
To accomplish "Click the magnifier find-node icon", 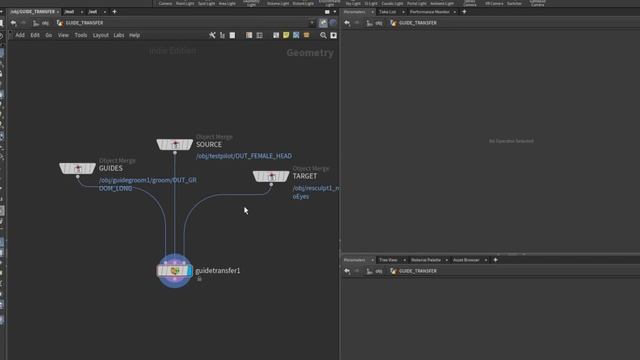I will tap(323, 36).
